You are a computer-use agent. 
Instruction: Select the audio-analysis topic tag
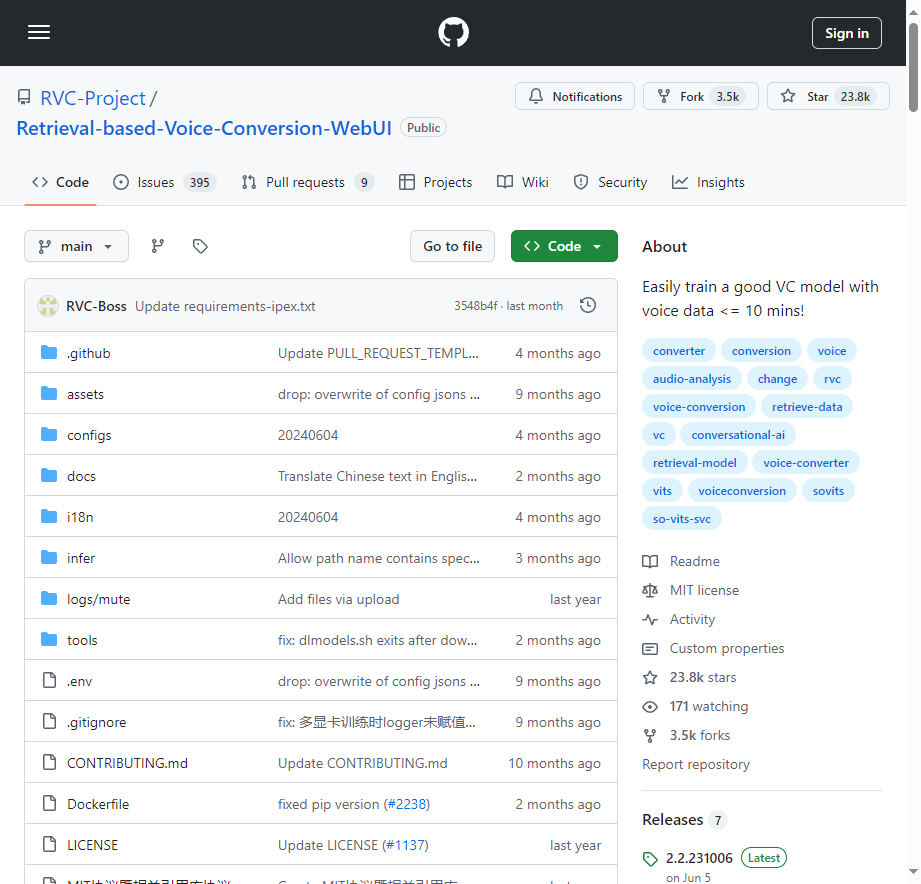(692, 379)
